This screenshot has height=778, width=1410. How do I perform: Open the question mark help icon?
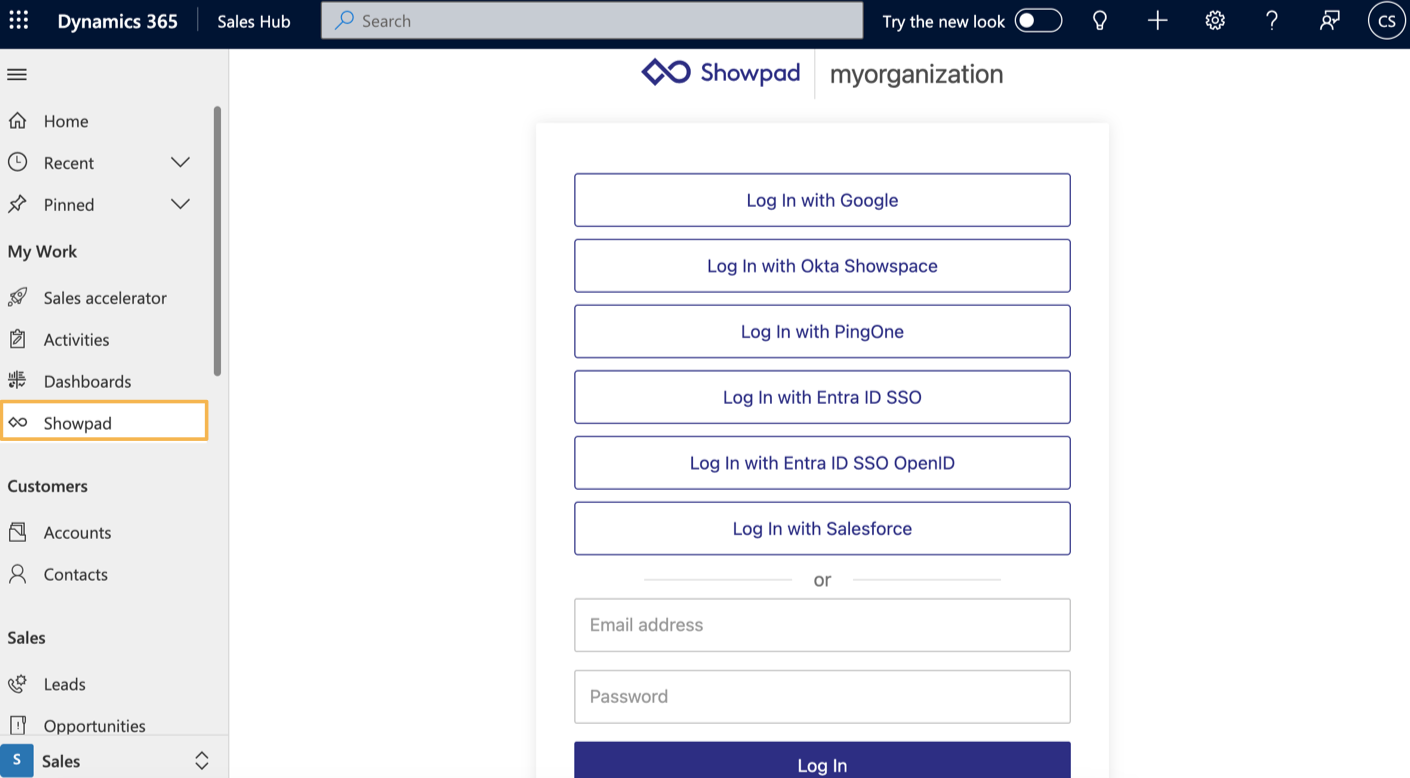[x=1272, y=20]
